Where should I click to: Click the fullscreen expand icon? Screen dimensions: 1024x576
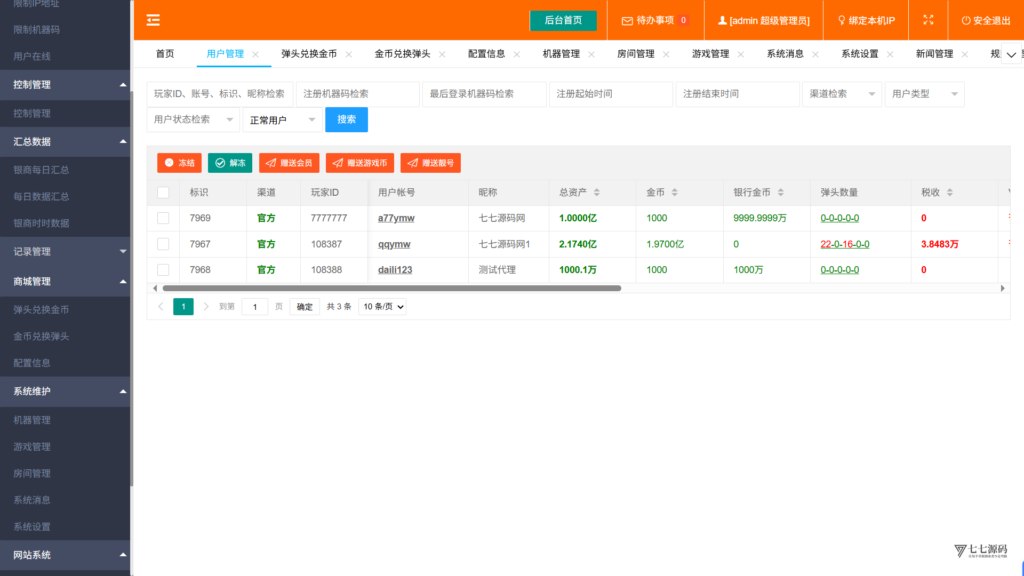[928, 20]
